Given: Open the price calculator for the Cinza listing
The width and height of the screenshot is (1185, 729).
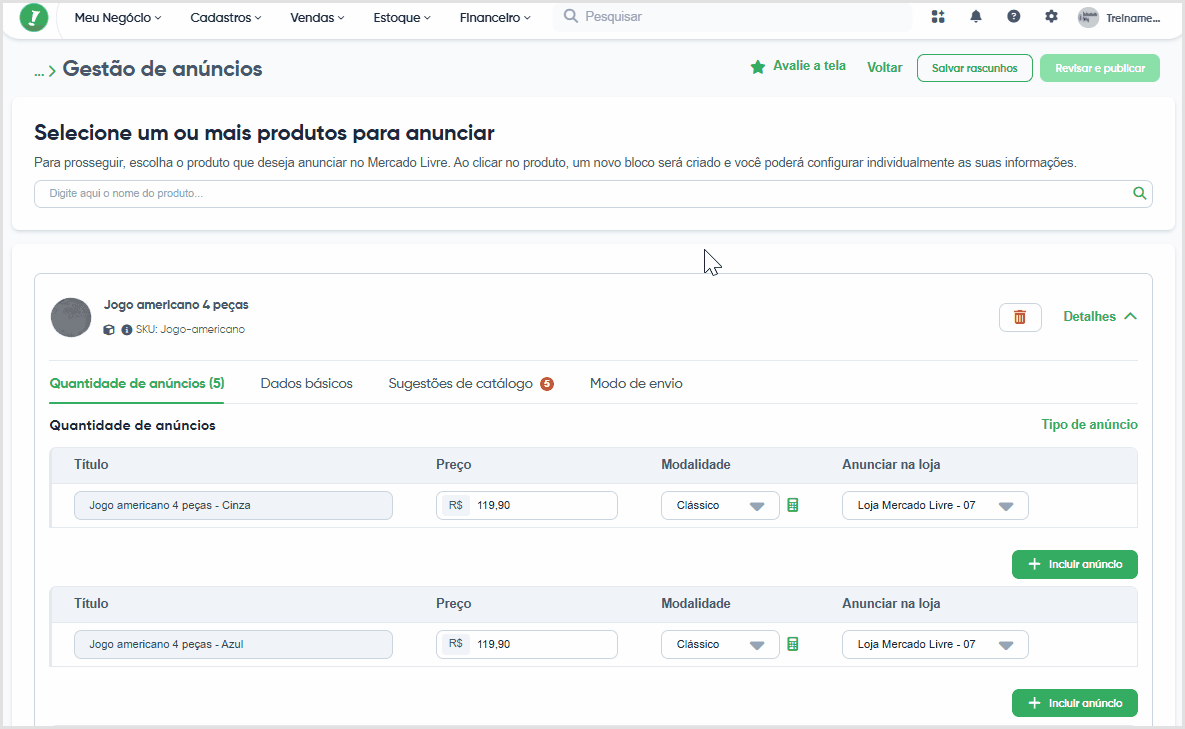Looking at the screenshot, I should tap(793, 505).
